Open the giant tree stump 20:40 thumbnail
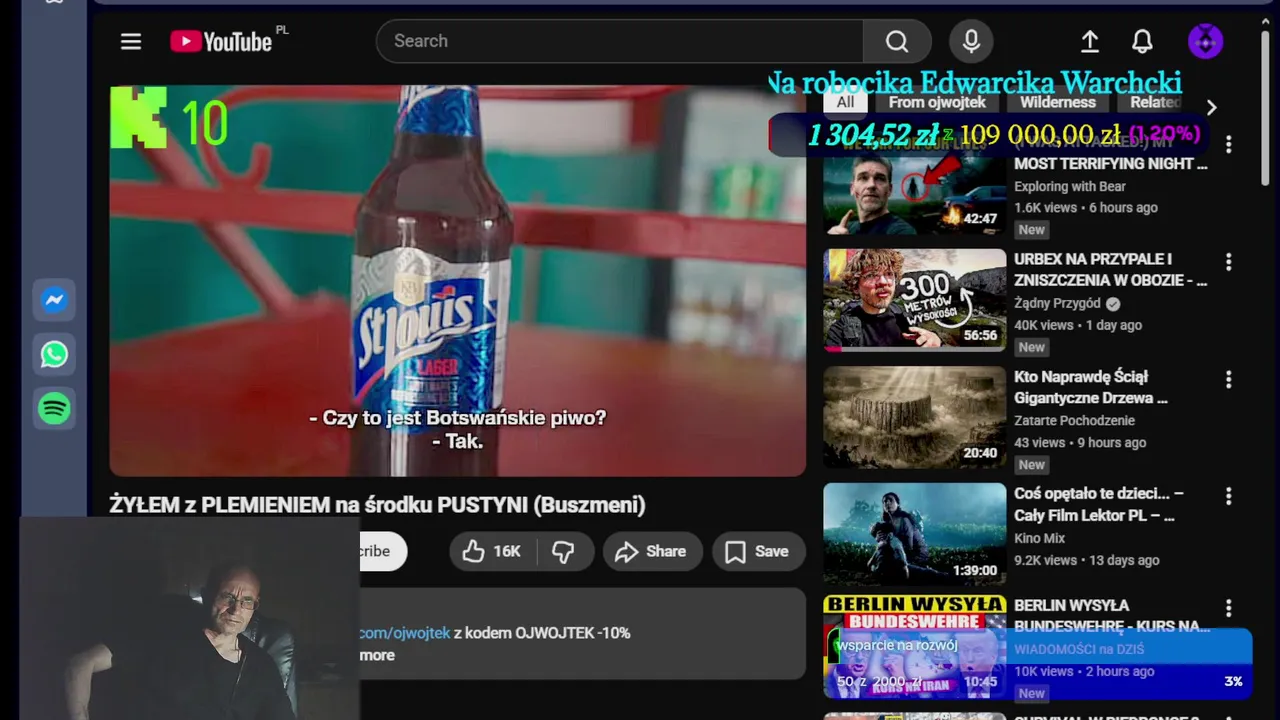Screen dimensions: 1280x720 tap(915, 417)
